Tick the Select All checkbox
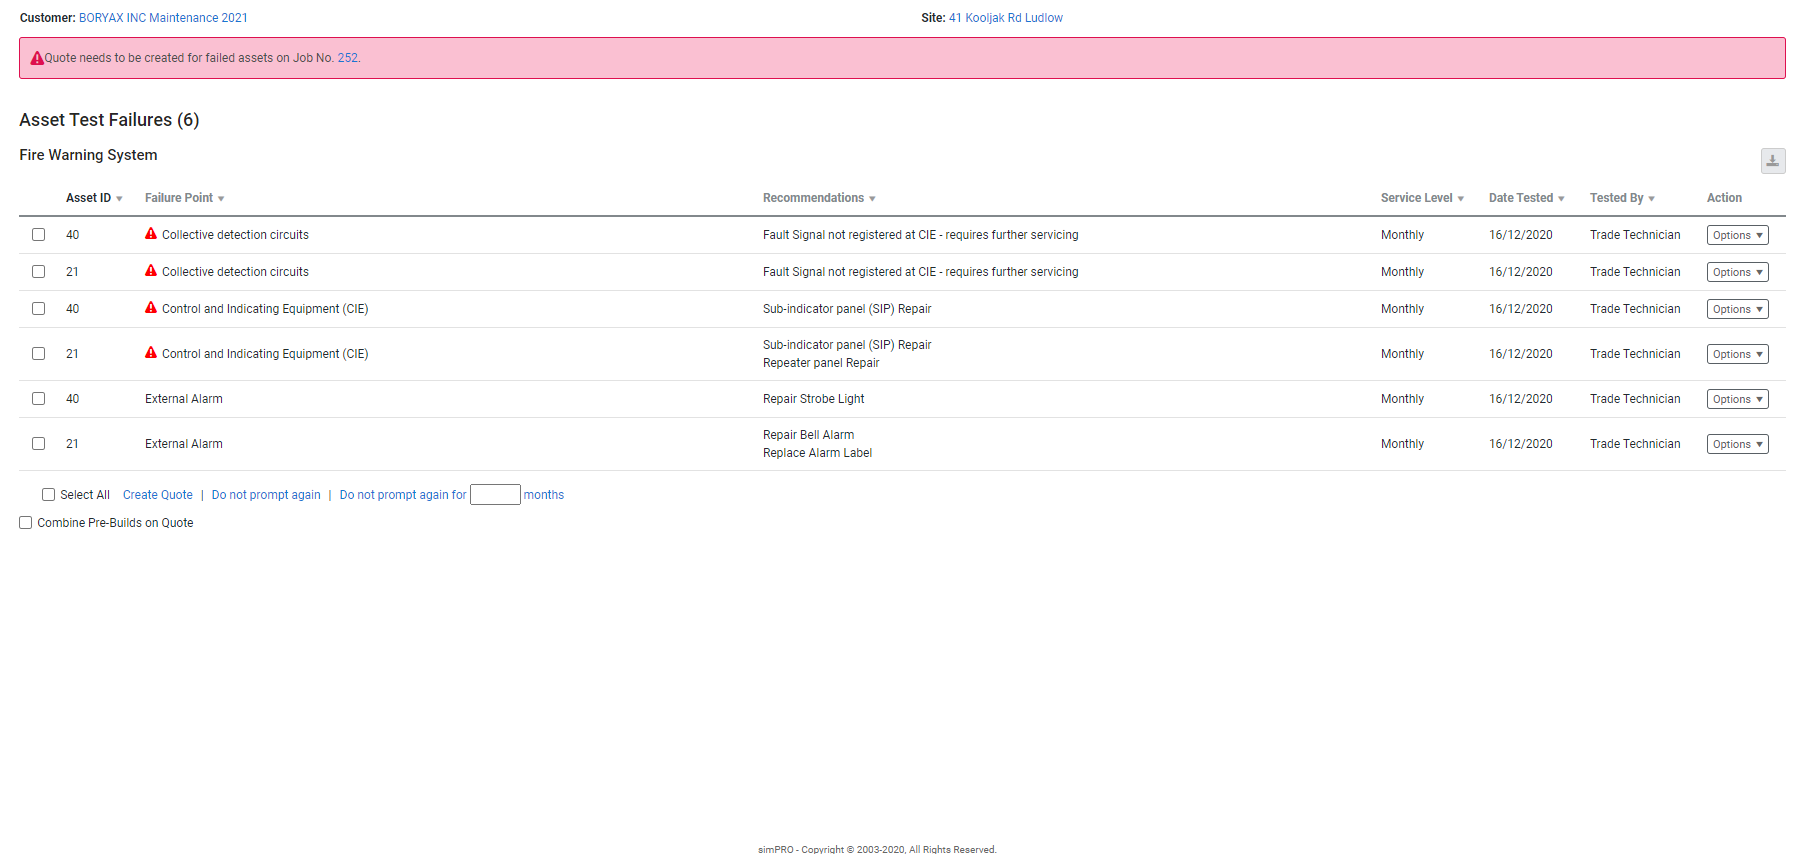The width and height of the screenshot is (1802, 854). click(48, 495)
